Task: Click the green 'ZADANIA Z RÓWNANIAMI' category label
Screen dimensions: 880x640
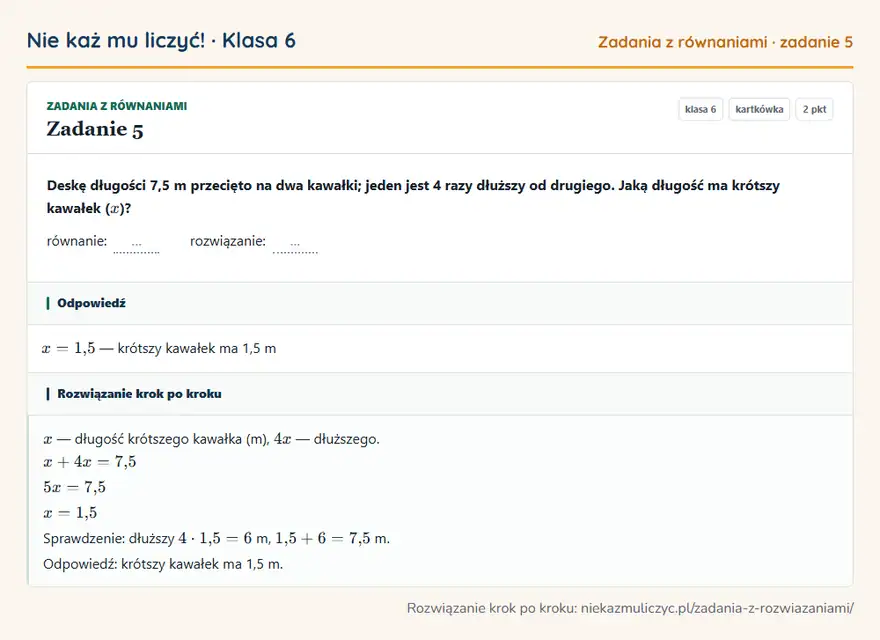Action: (x=117, y=106)
